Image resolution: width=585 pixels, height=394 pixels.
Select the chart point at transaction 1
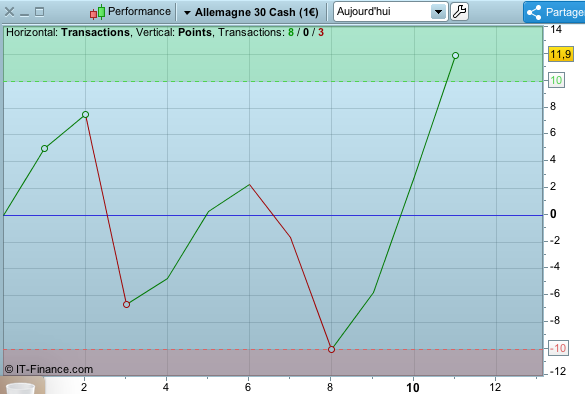pos(44,148)
